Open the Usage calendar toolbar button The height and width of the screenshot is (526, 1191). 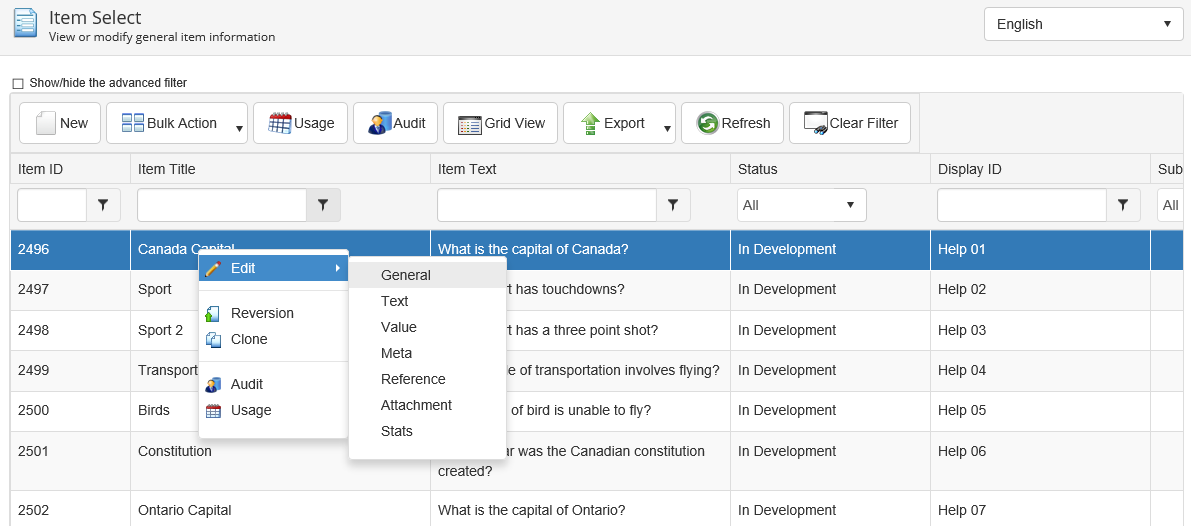pyautogui.click(x=301, y=123)
